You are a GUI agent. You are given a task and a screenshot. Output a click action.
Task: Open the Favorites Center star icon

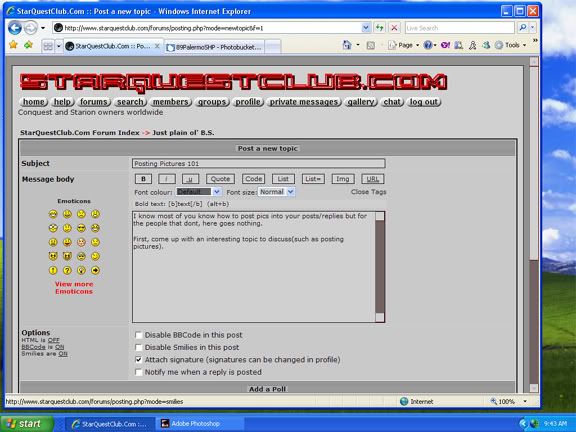14,45
